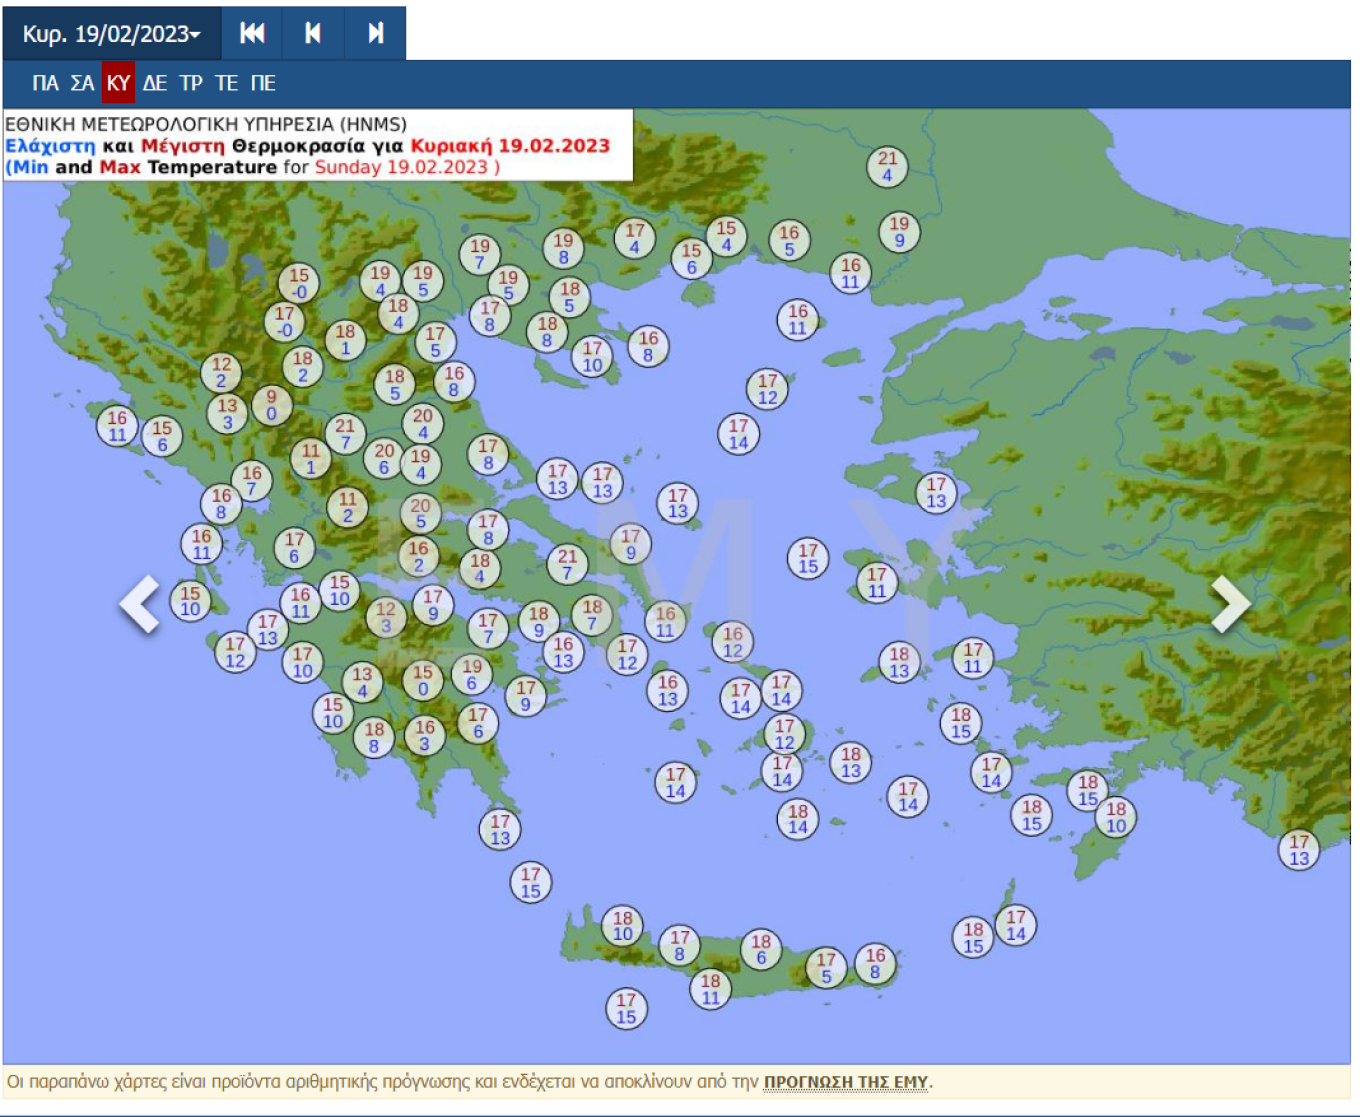
Task: Switch to the ΠΕ day tab
Action: (263, 83)
